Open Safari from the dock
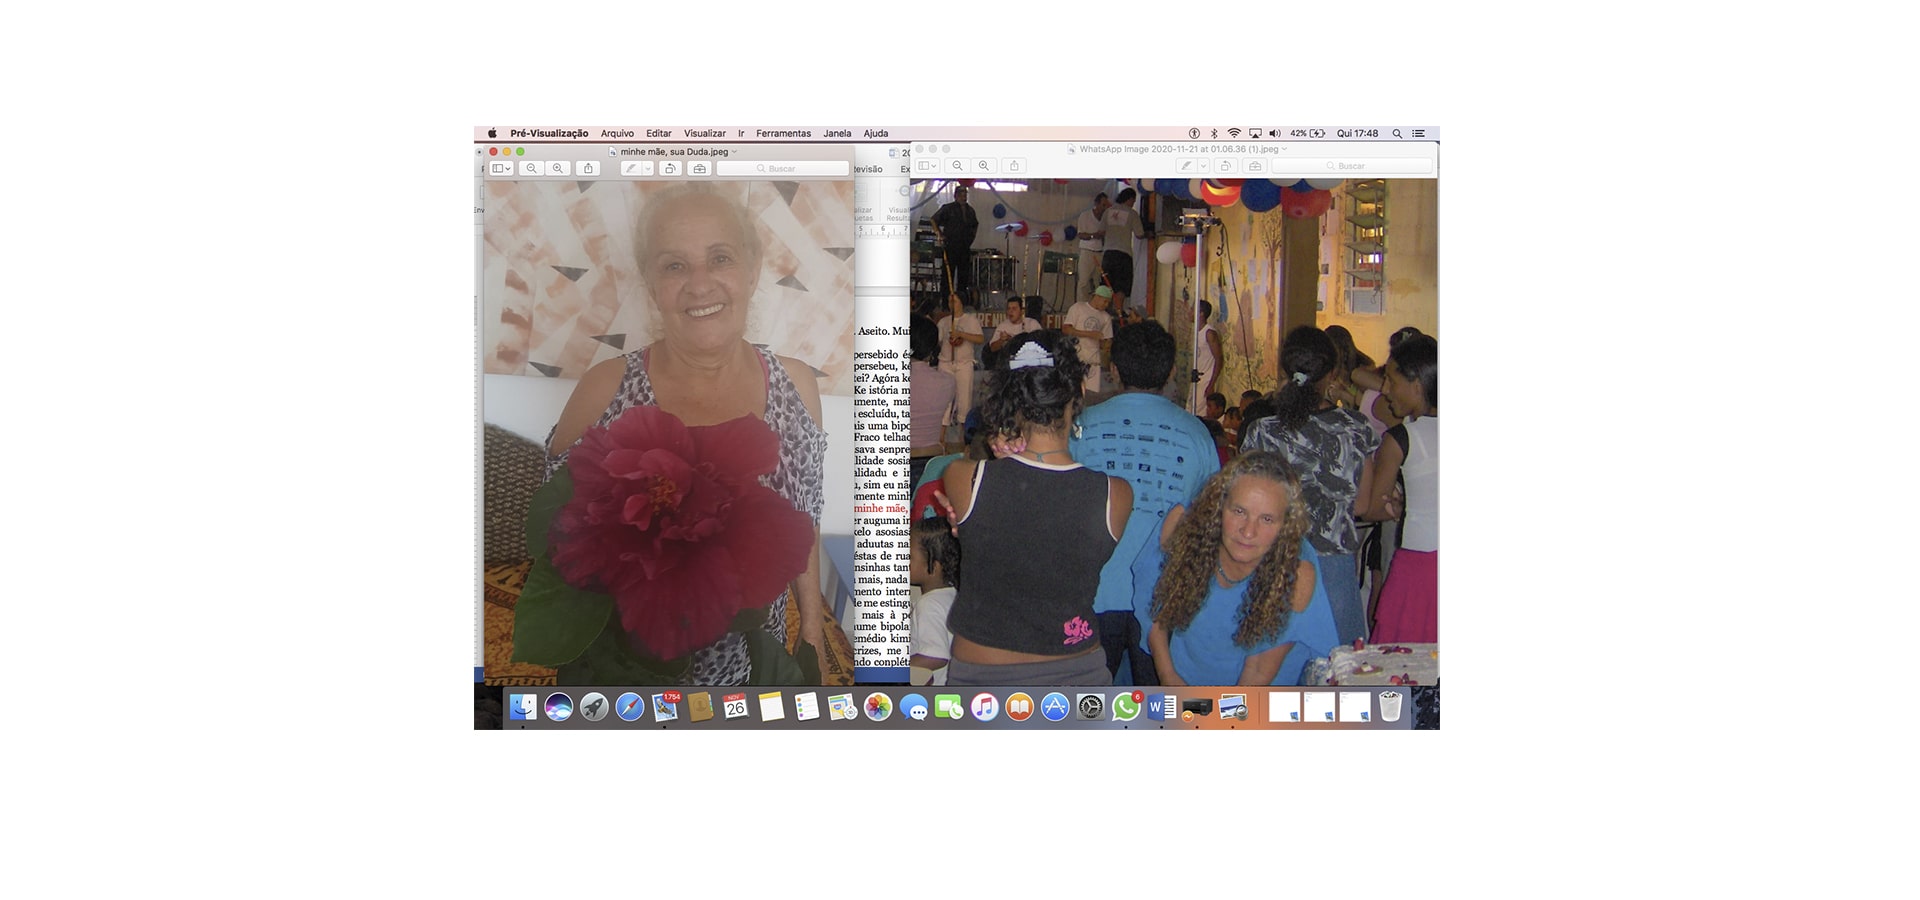 point(630,707)
